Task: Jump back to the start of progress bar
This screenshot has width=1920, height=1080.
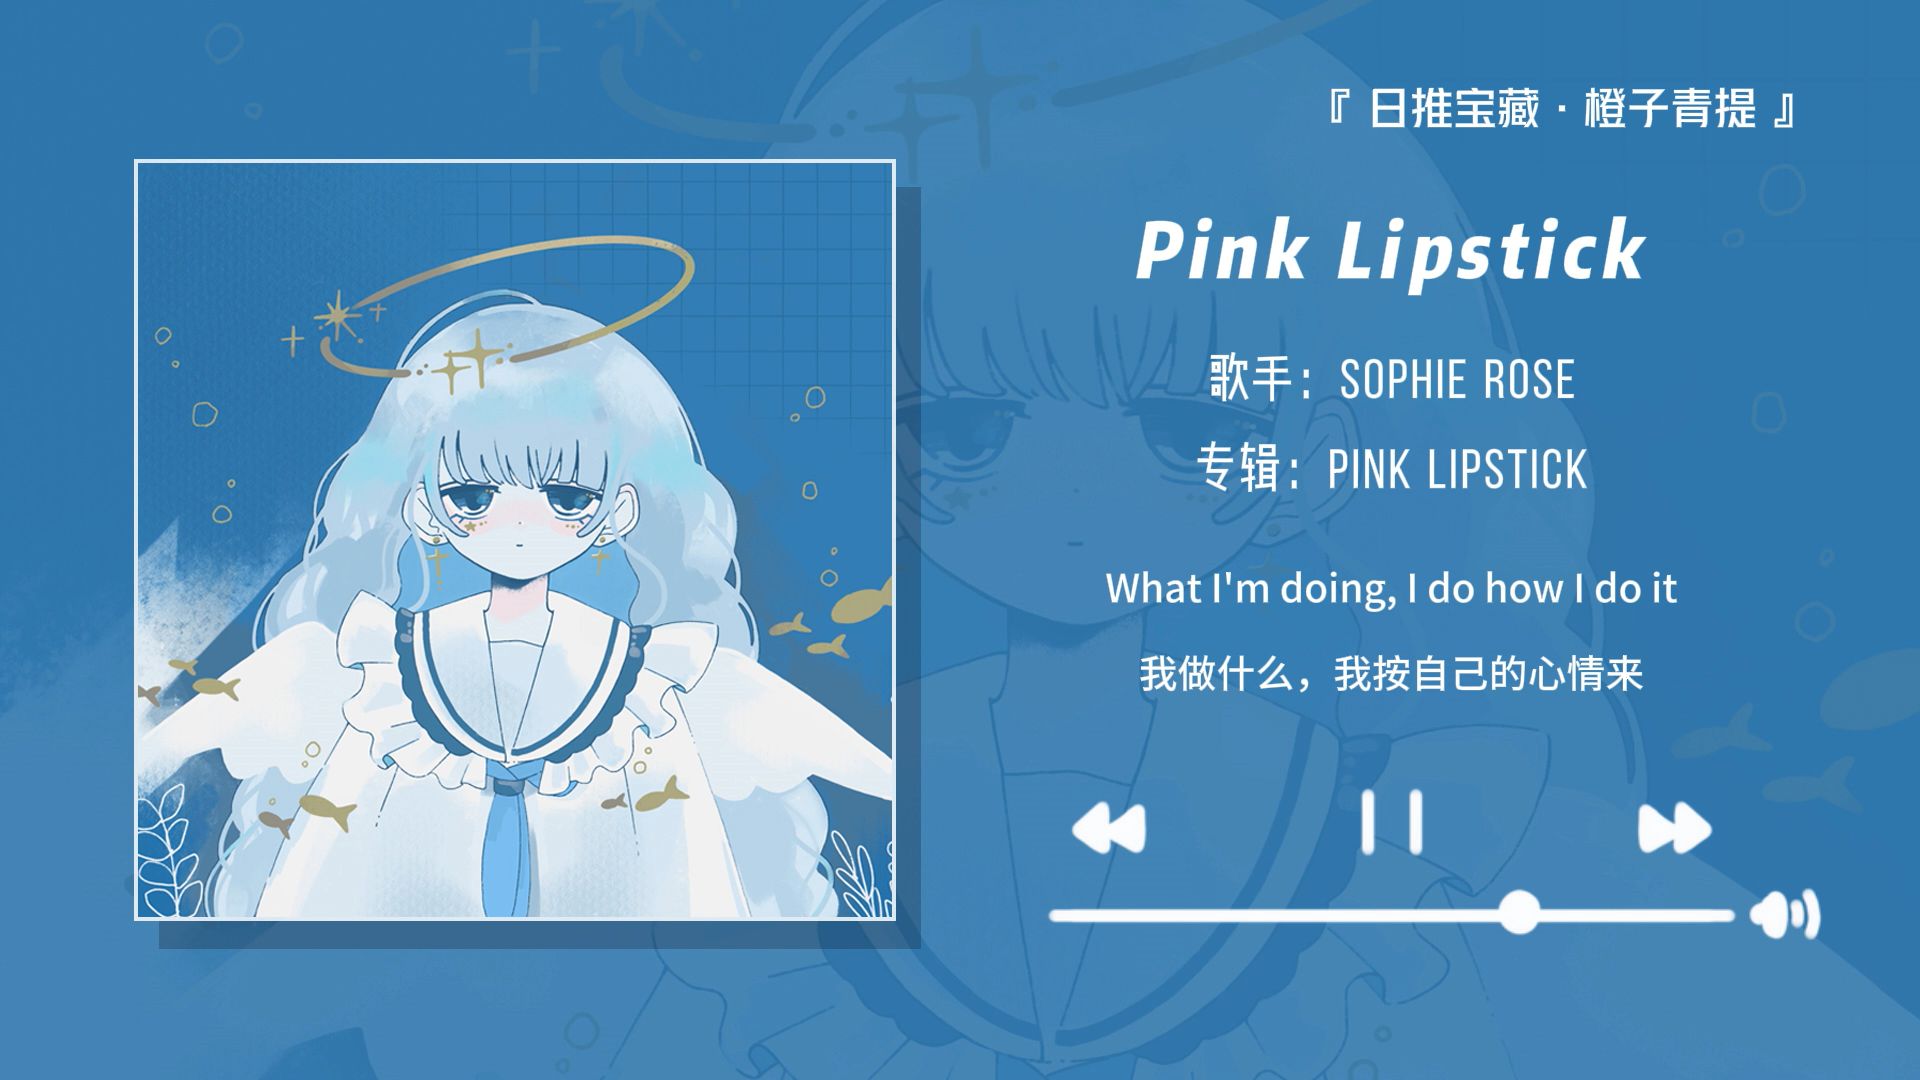Action: pyautogui.click(x=1056, y=915)
